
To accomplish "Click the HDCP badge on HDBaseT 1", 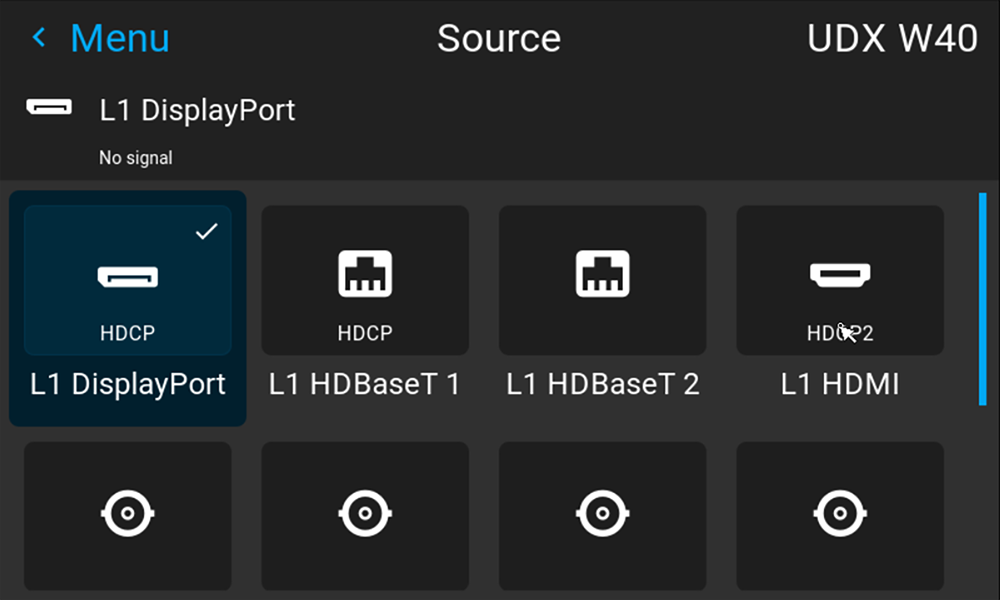I will [x=365, y=333].
